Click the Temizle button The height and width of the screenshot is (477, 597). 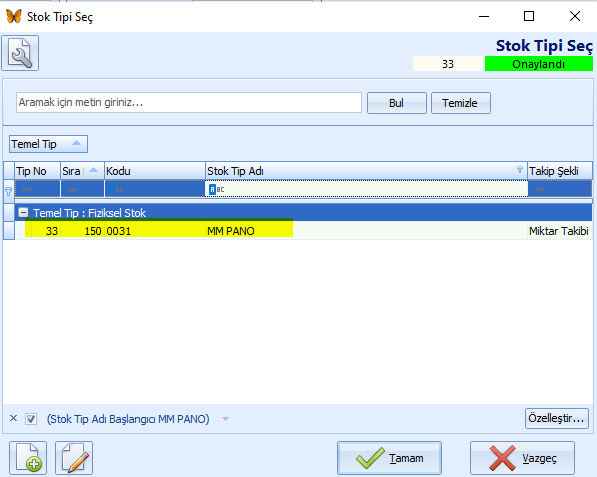tap(461, 103)
